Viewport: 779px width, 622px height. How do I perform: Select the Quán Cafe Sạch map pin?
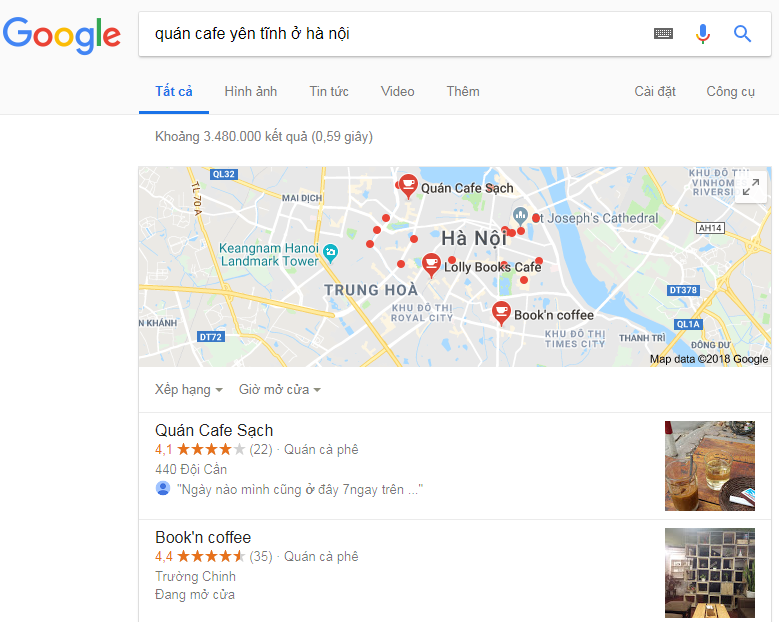click(x=408, y=186)
